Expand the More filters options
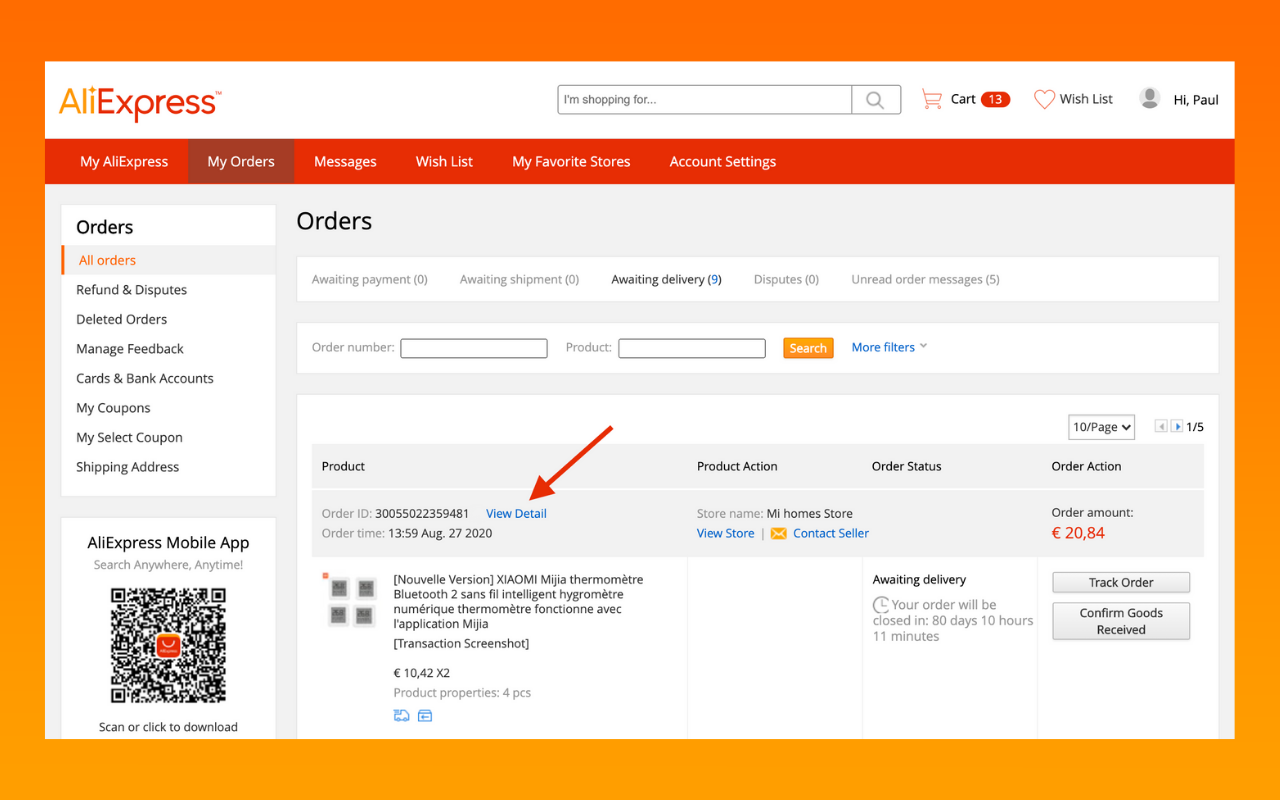Viewport: 1280px width, 800px height. [x=884, y=347]
